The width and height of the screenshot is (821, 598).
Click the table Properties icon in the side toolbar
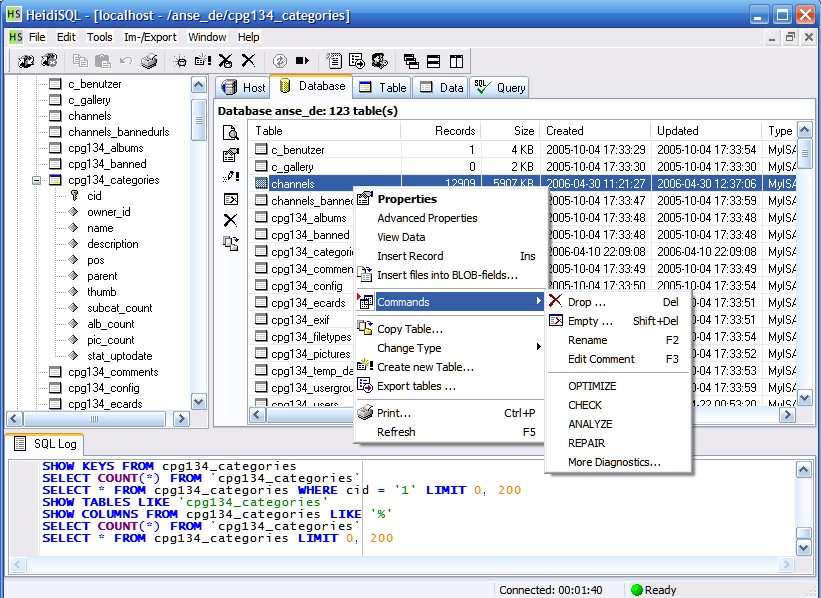coord(230,155)
